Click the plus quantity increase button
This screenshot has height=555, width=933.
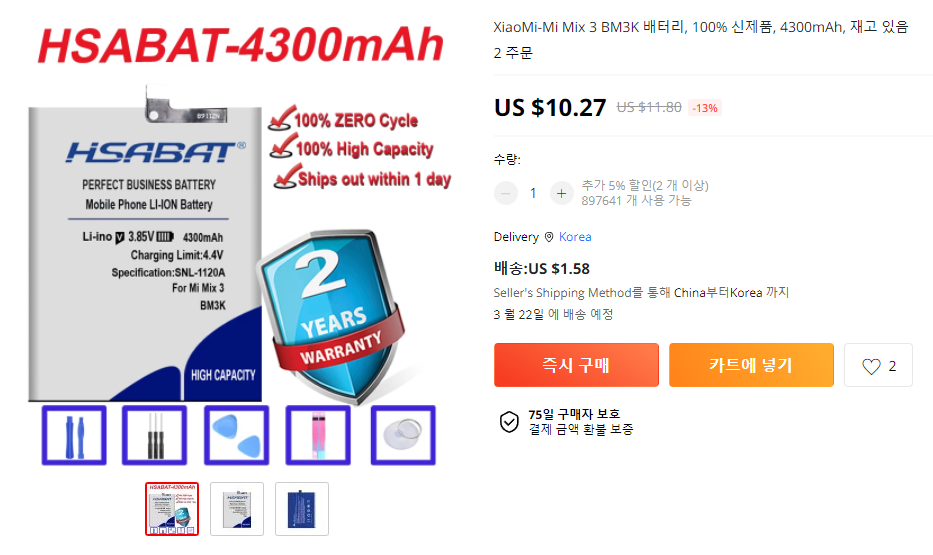tap(561, 193)
